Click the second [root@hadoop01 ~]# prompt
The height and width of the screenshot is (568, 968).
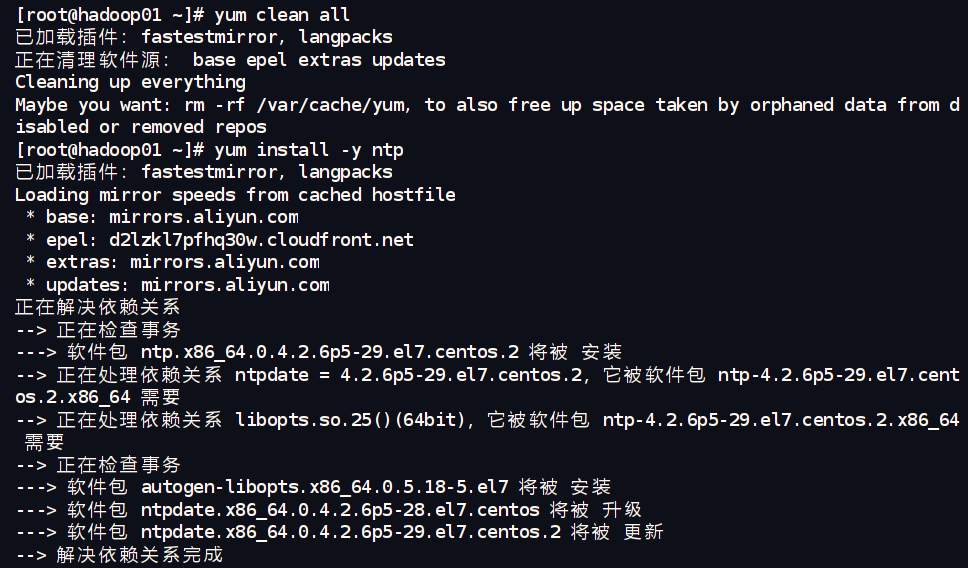coord(110,150)
